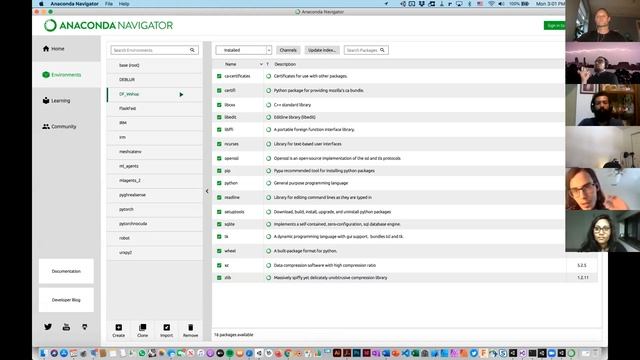Image resolution: width=640 pixels, height=360 pixels.
Task: Go to the Home section
Action: (66, 49)
